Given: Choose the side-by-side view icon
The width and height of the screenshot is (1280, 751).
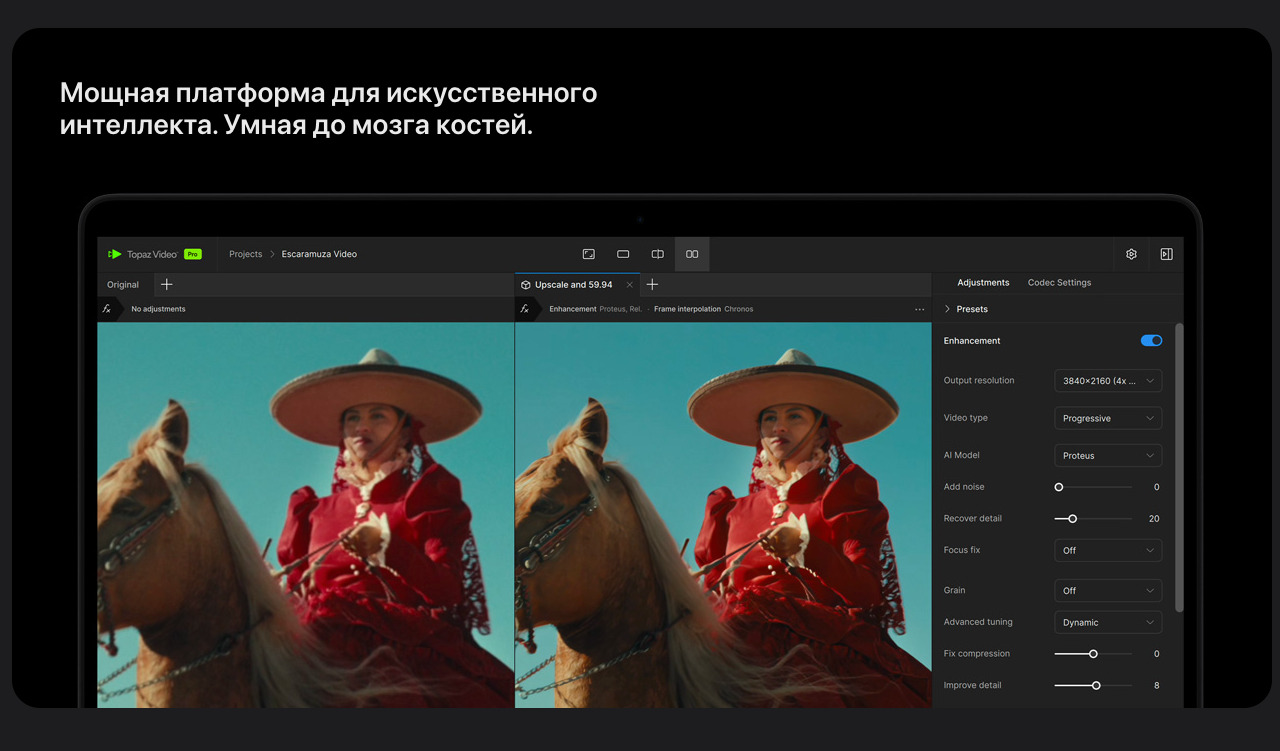Looking at the screenshot, I should [x=692, y=254].
